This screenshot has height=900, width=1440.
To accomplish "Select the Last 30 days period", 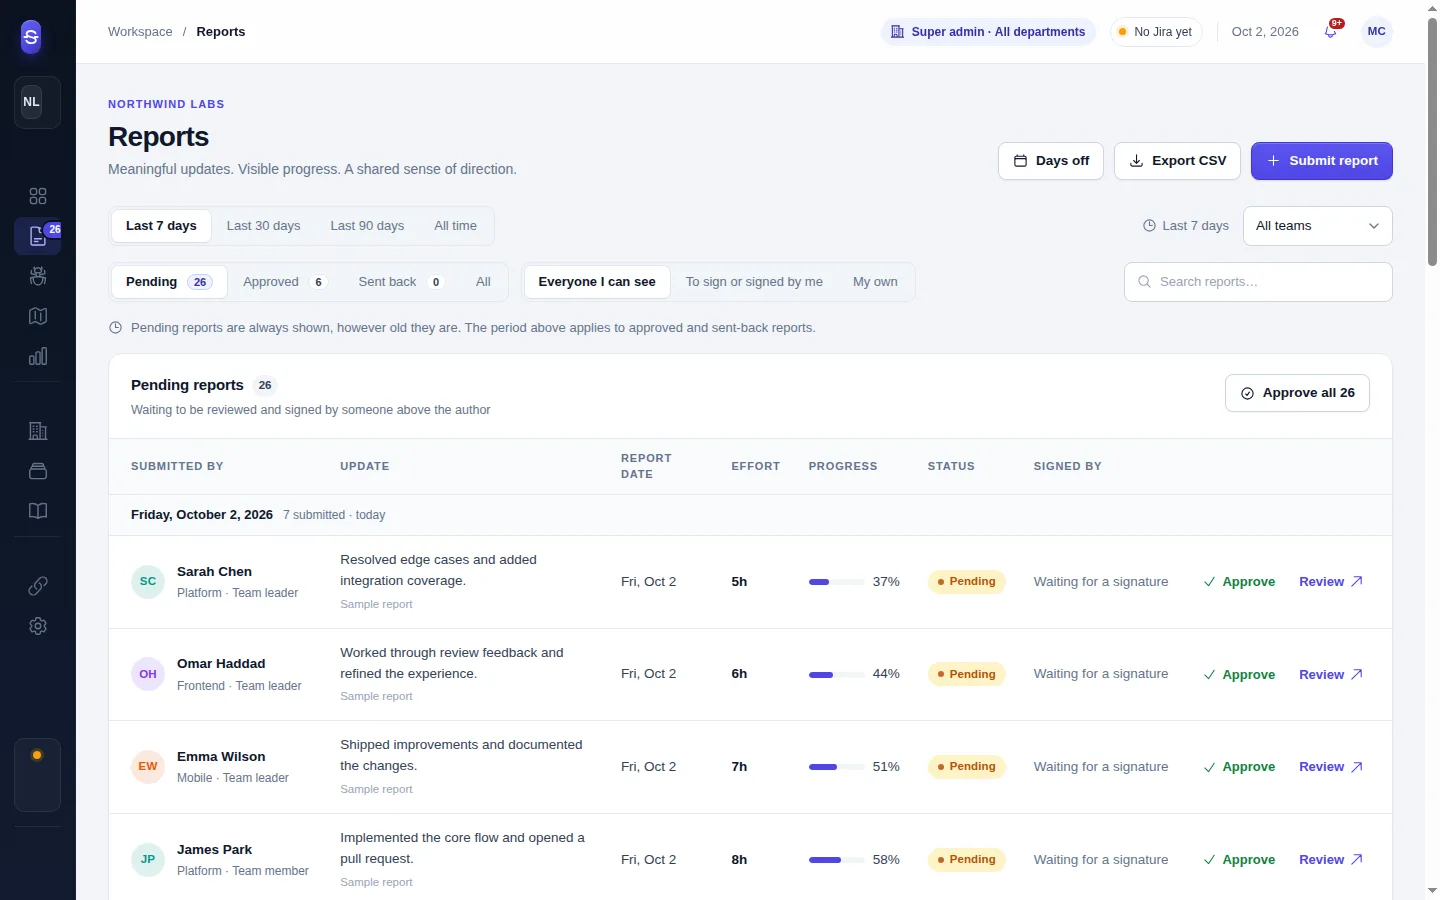I will tap(264, 226).
